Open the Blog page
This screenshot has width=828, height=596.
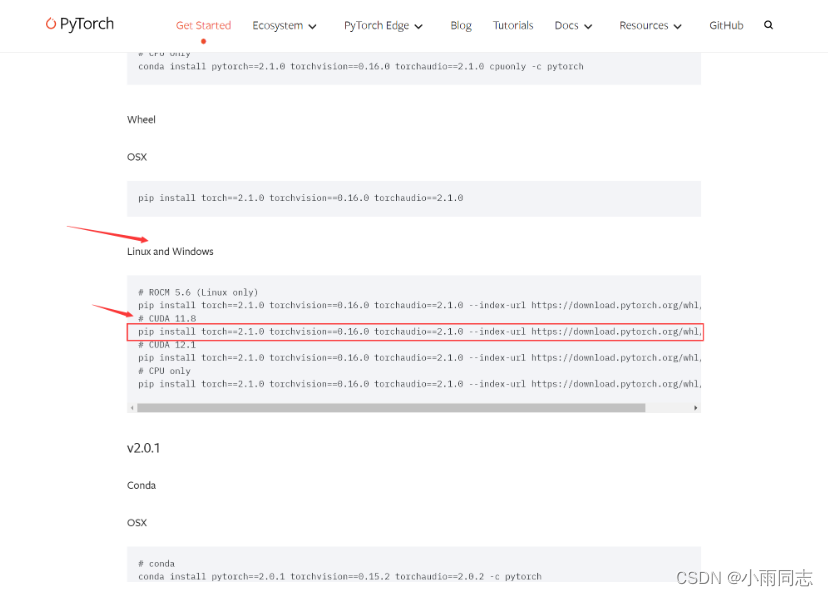[461, 25]
